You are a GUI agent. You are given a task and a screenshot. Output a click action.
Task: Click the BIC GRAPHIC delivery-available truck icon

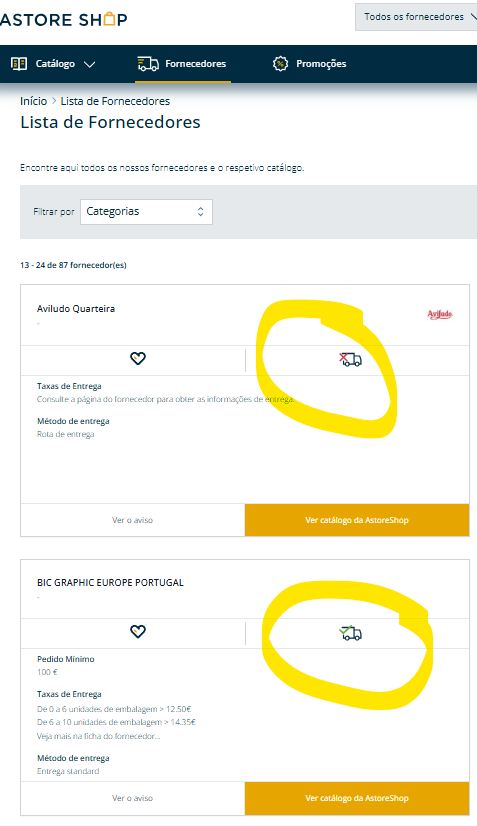point(351,633)
